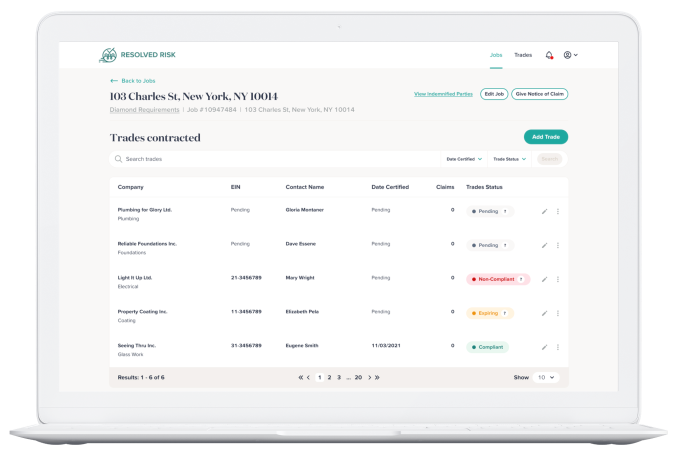This screenshot has height=464, width=680.
Task: Click the Add Trade button
Action: [546, 137]
